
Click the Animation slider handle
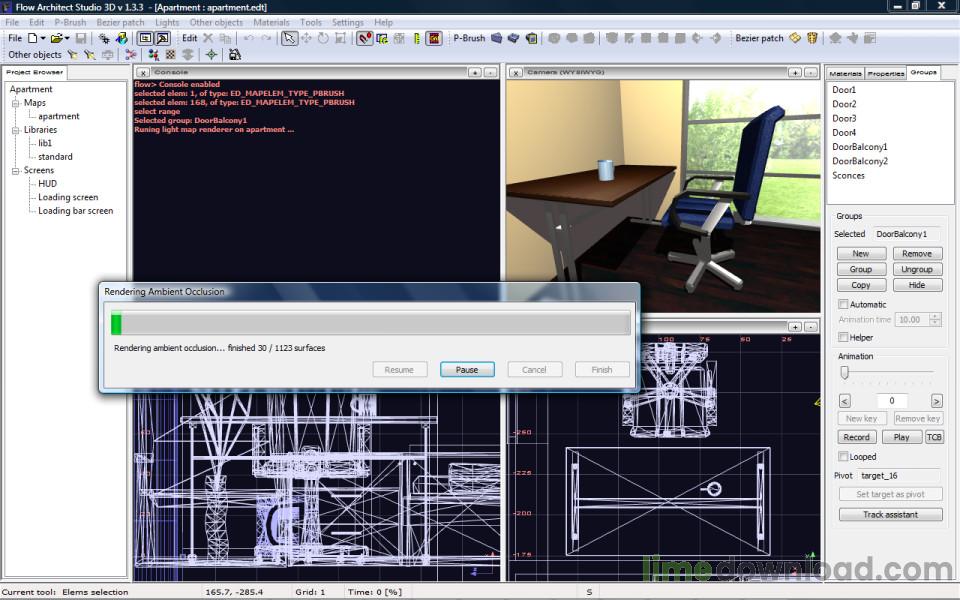point(845,372)
